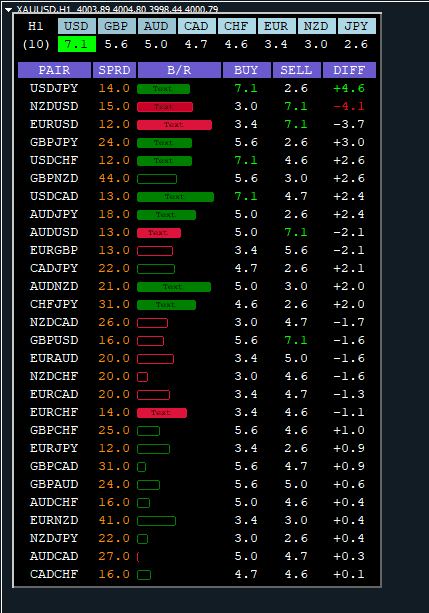Select the AUDUSD pair name
This screenshot has width=429, height=613.
tap(54, 232)
